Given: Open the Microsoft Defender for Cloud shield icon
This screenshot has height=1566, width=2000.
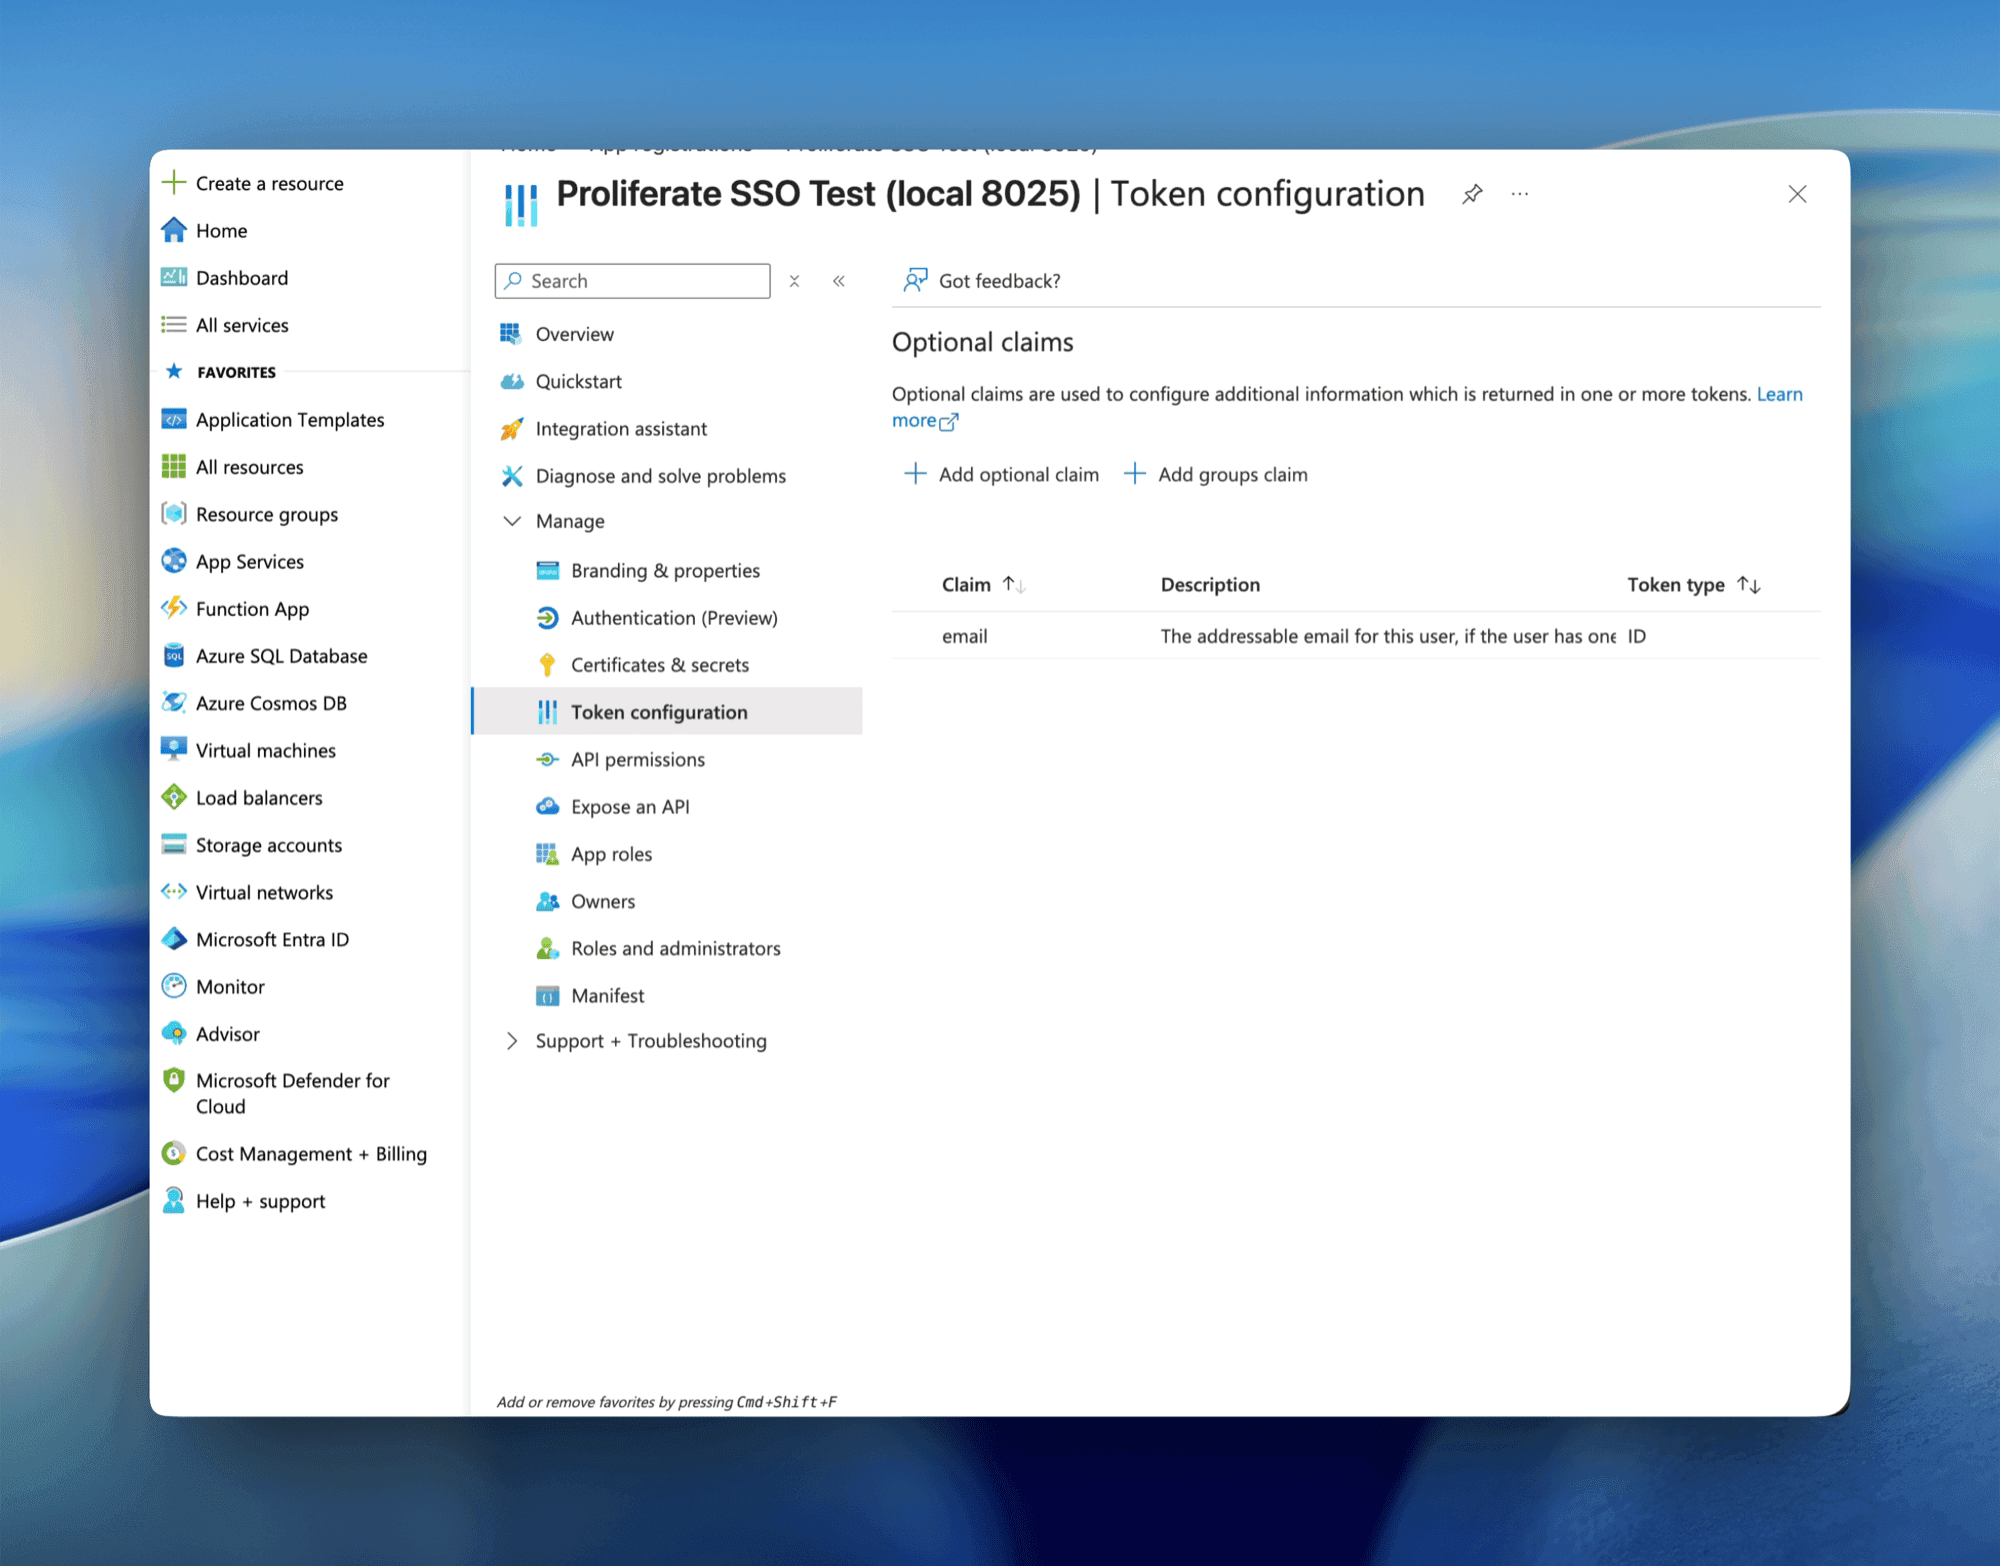Looking at the screenshot, I should (174, 1080).
